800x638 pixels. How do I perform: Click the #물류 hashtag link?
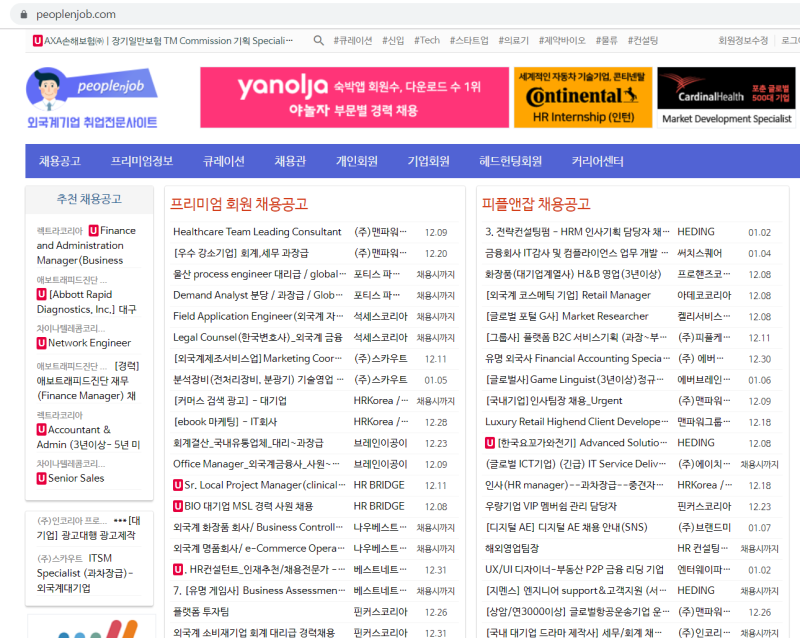click(x=607, y=41)
